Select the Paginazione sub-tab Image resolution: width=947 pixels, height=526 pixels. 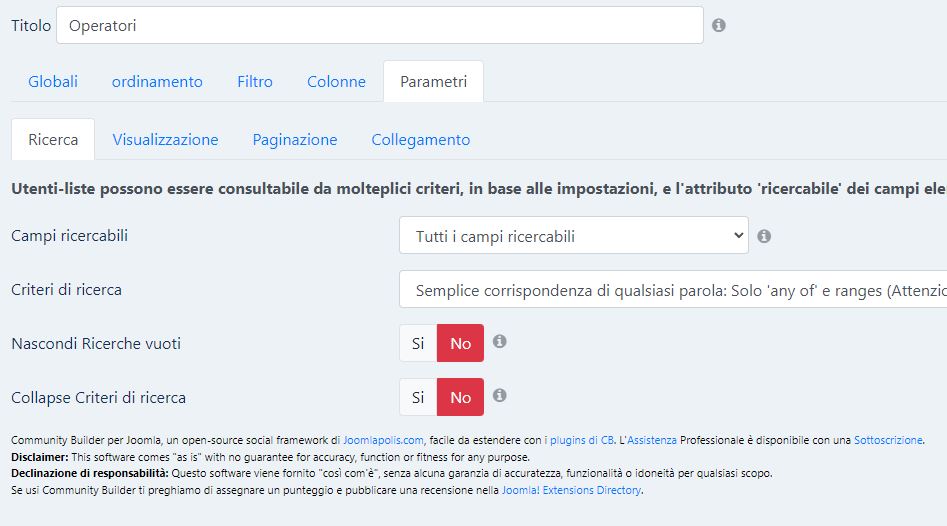coord(295,140)
